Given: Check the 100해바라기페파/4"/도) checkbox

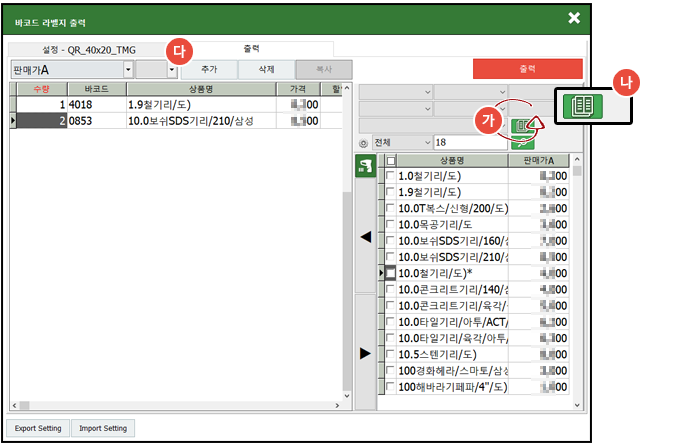Looking at the screenshot, I should click(x=390, y=386).
